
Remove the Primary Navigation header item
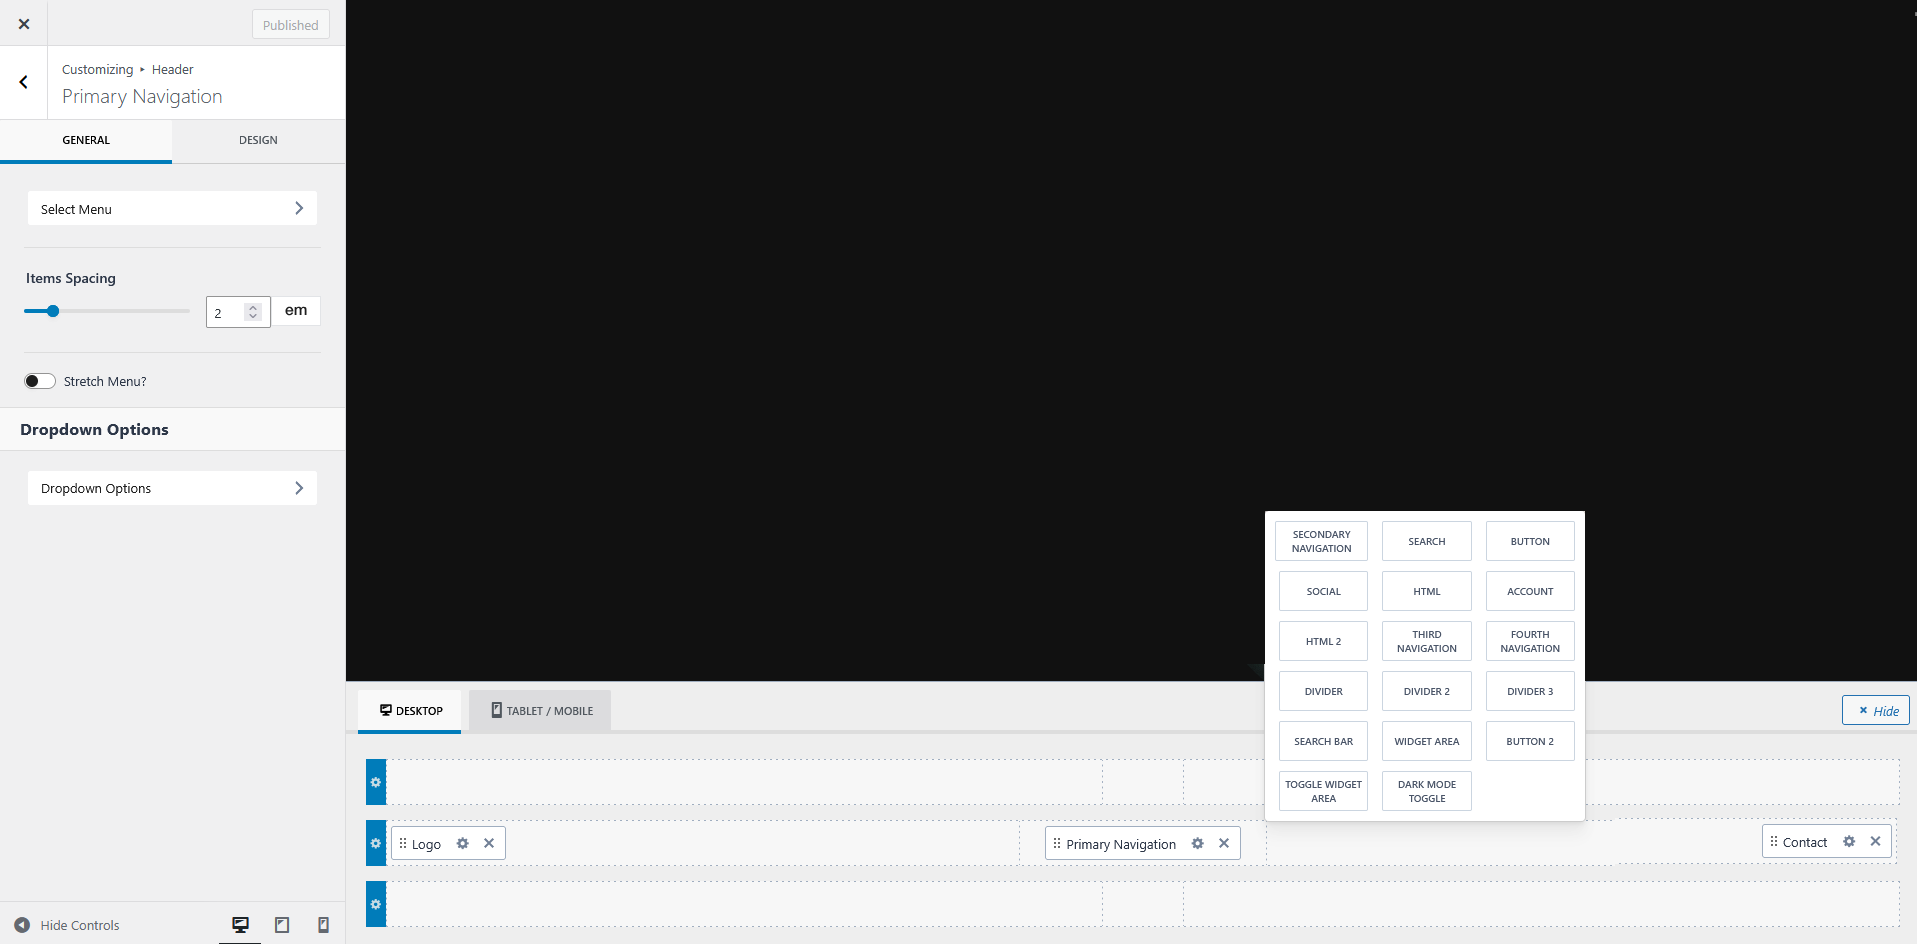click(1224, 843)
